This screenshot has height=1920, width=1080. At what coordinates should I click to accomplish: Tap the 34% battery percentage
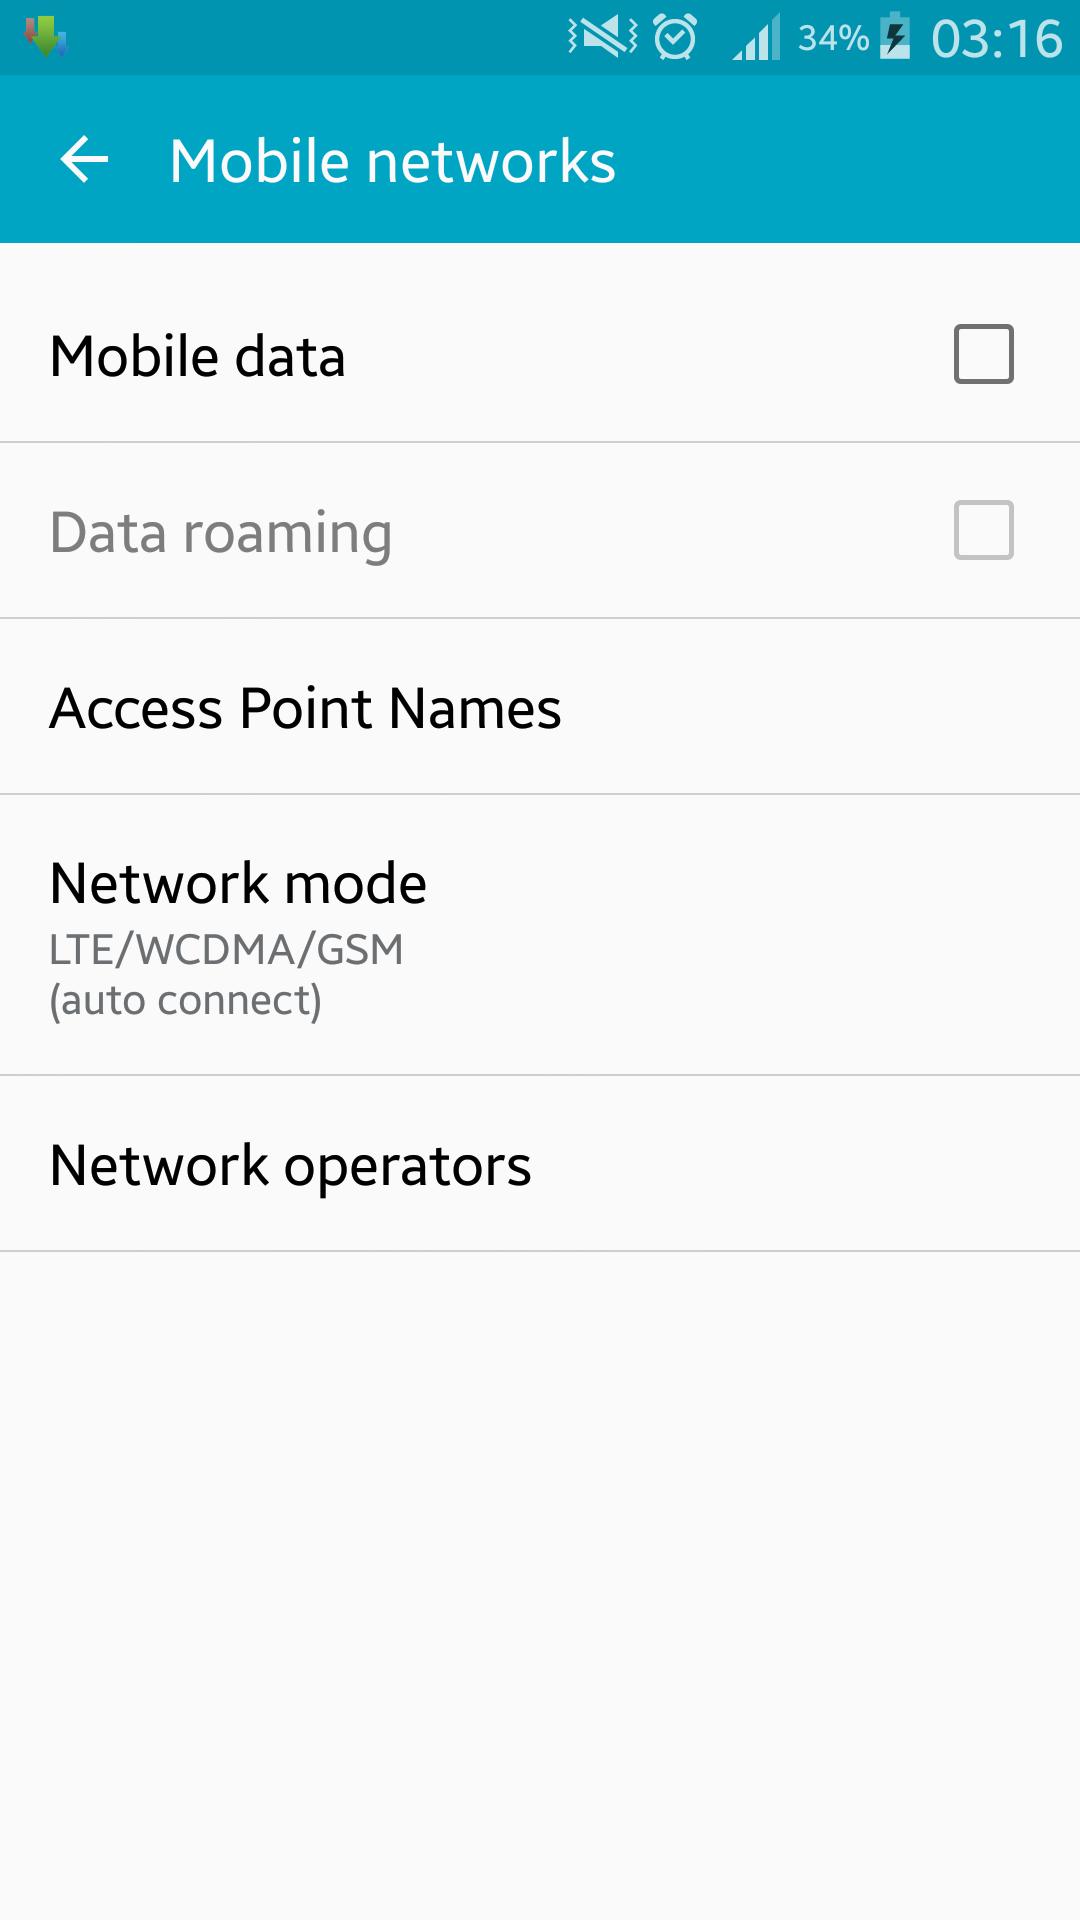832,38
